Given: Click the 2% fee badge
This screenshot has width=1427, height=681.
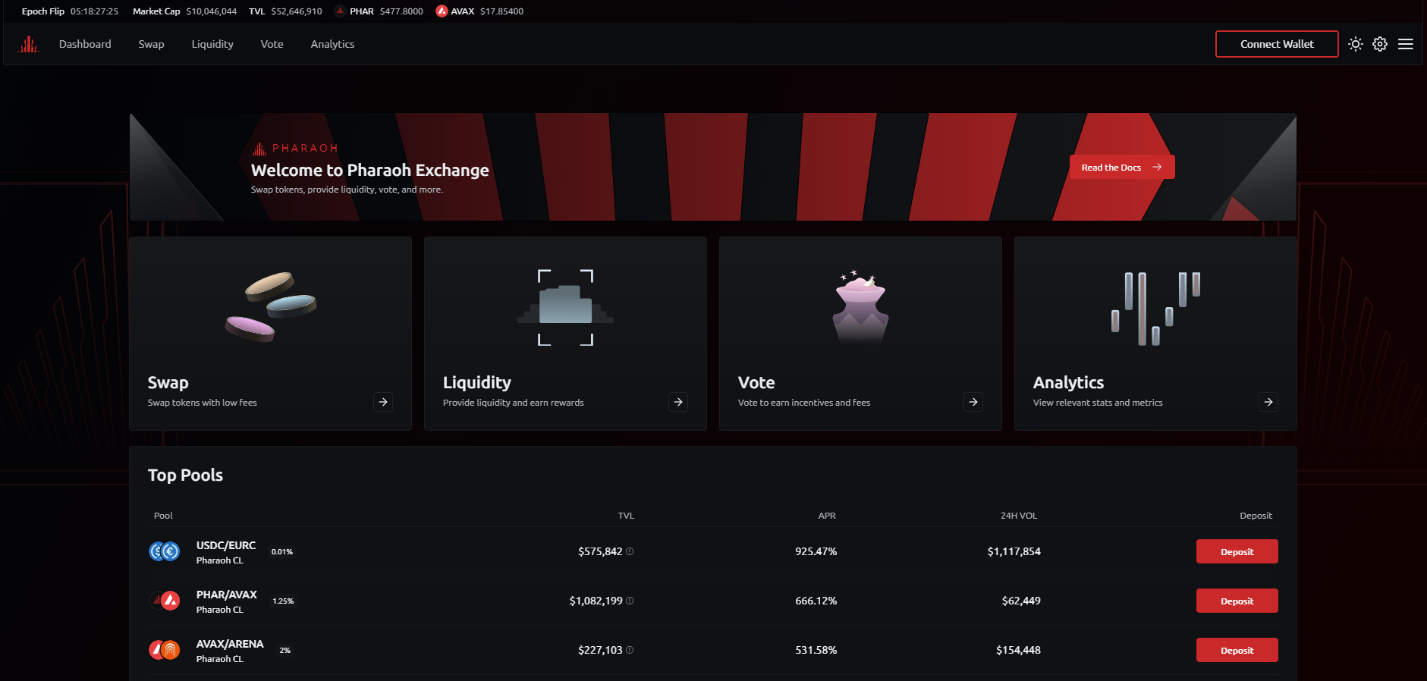Looking at the screenshot, I should [285, 650].
